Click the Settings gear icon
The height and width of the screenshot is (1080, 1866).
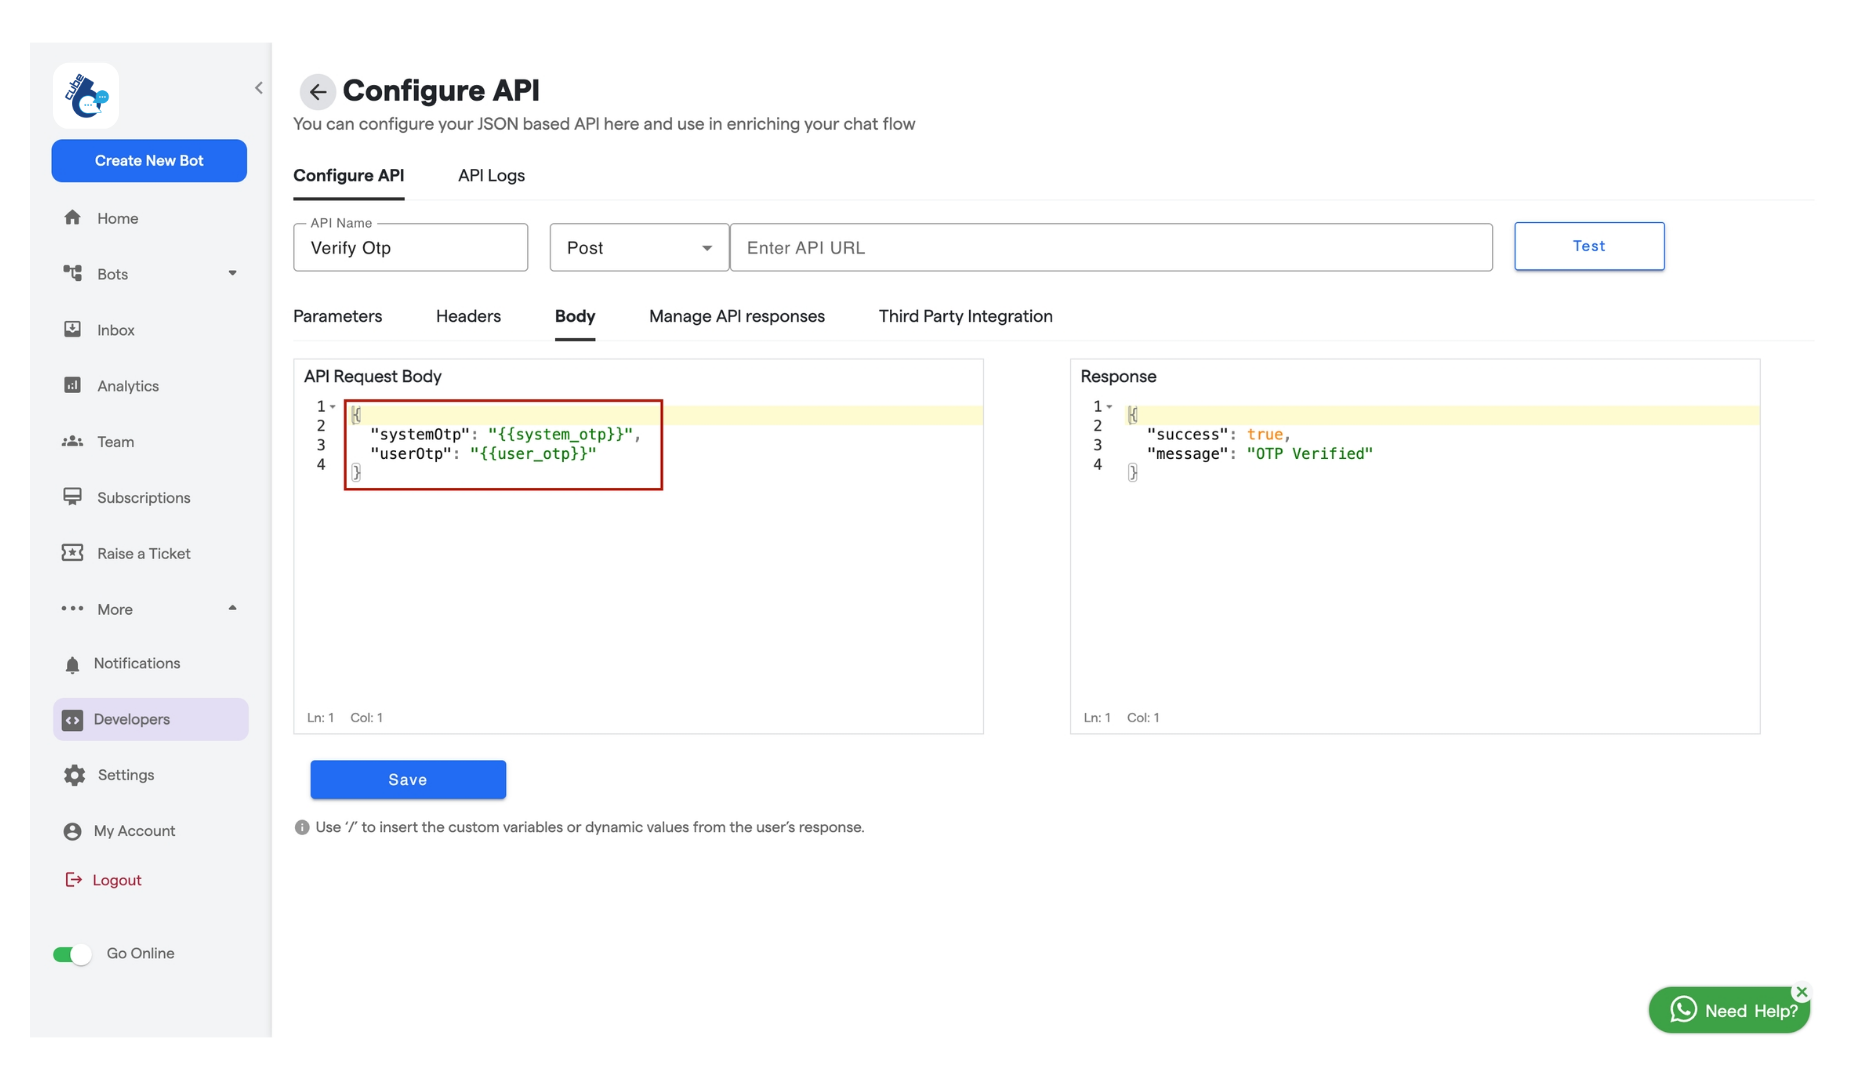(x=74, y=775)
